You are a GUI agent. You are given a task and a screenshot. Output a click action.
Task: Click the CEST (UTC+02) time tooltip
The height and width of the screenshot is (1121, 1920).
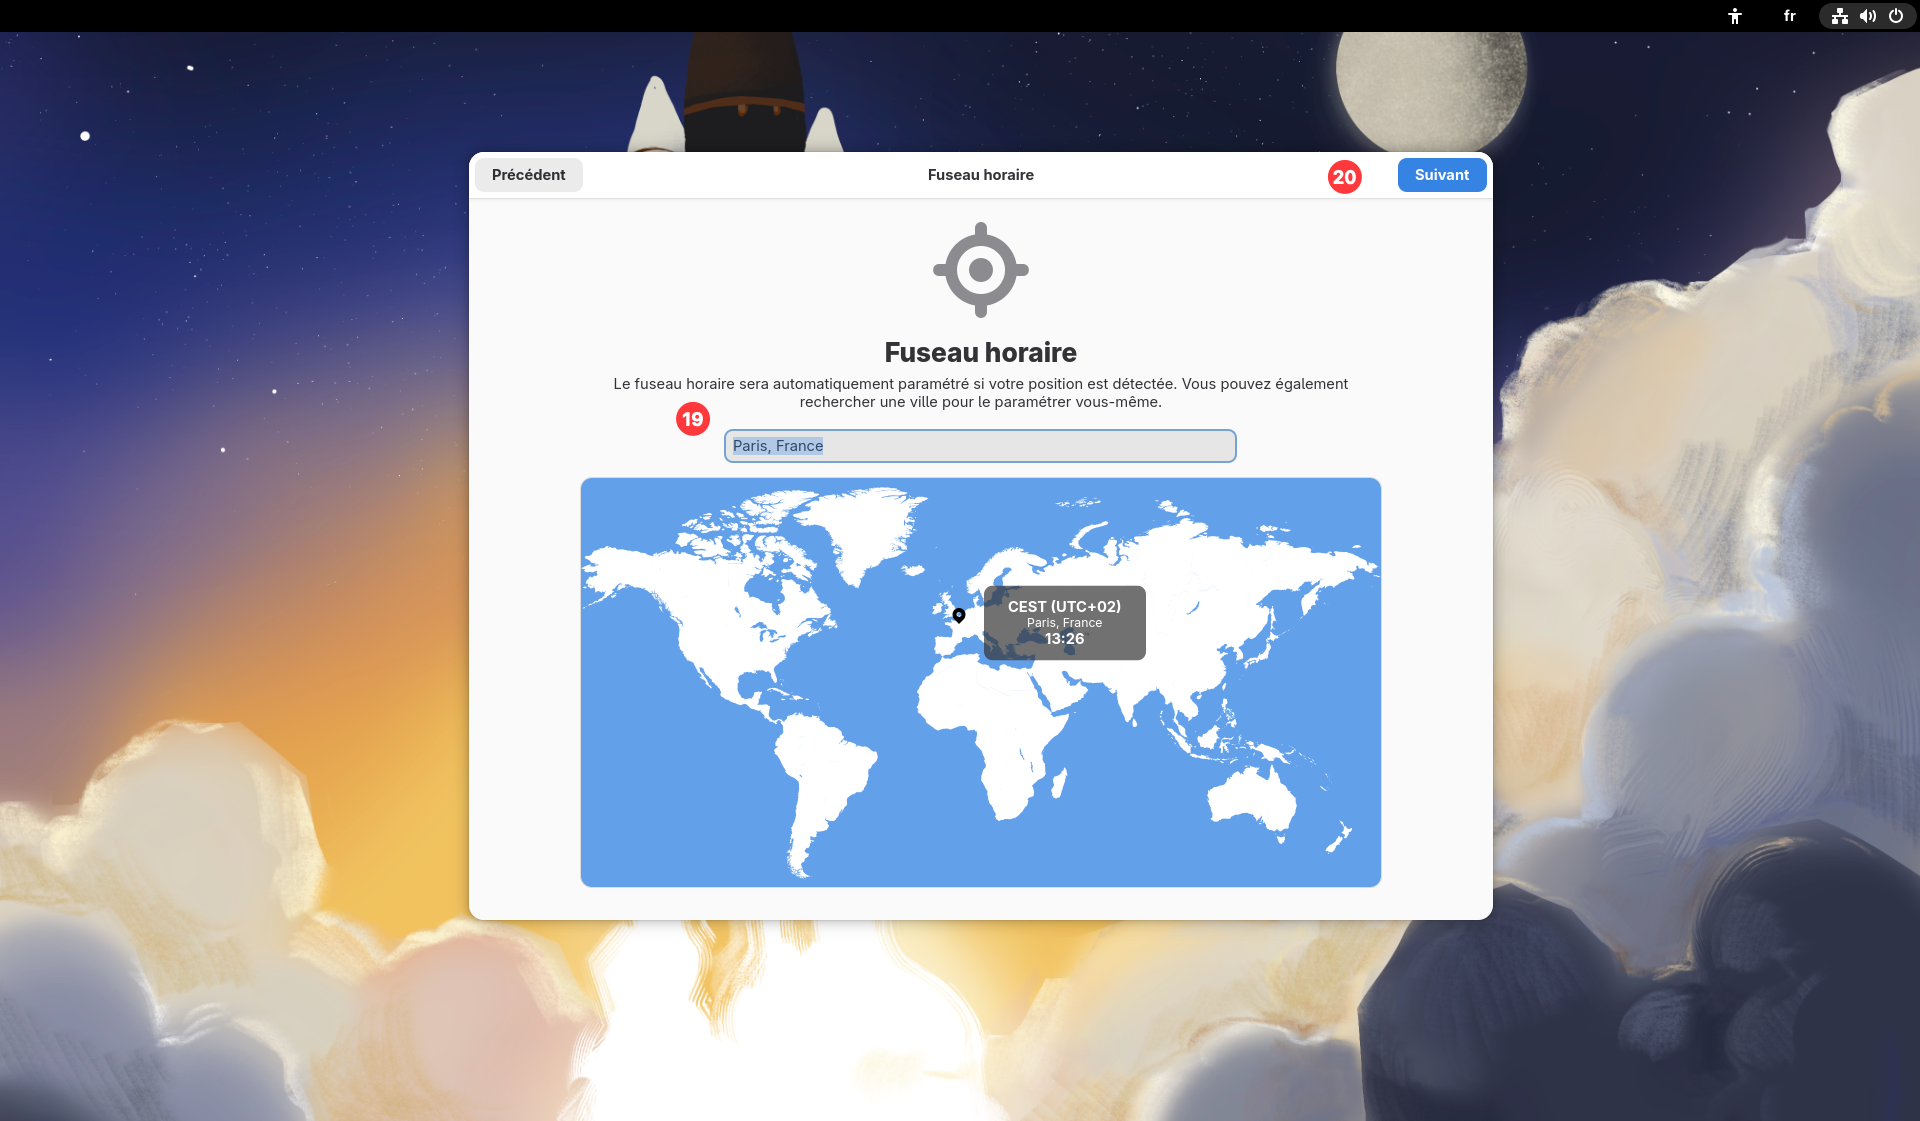click(1064, 622)
